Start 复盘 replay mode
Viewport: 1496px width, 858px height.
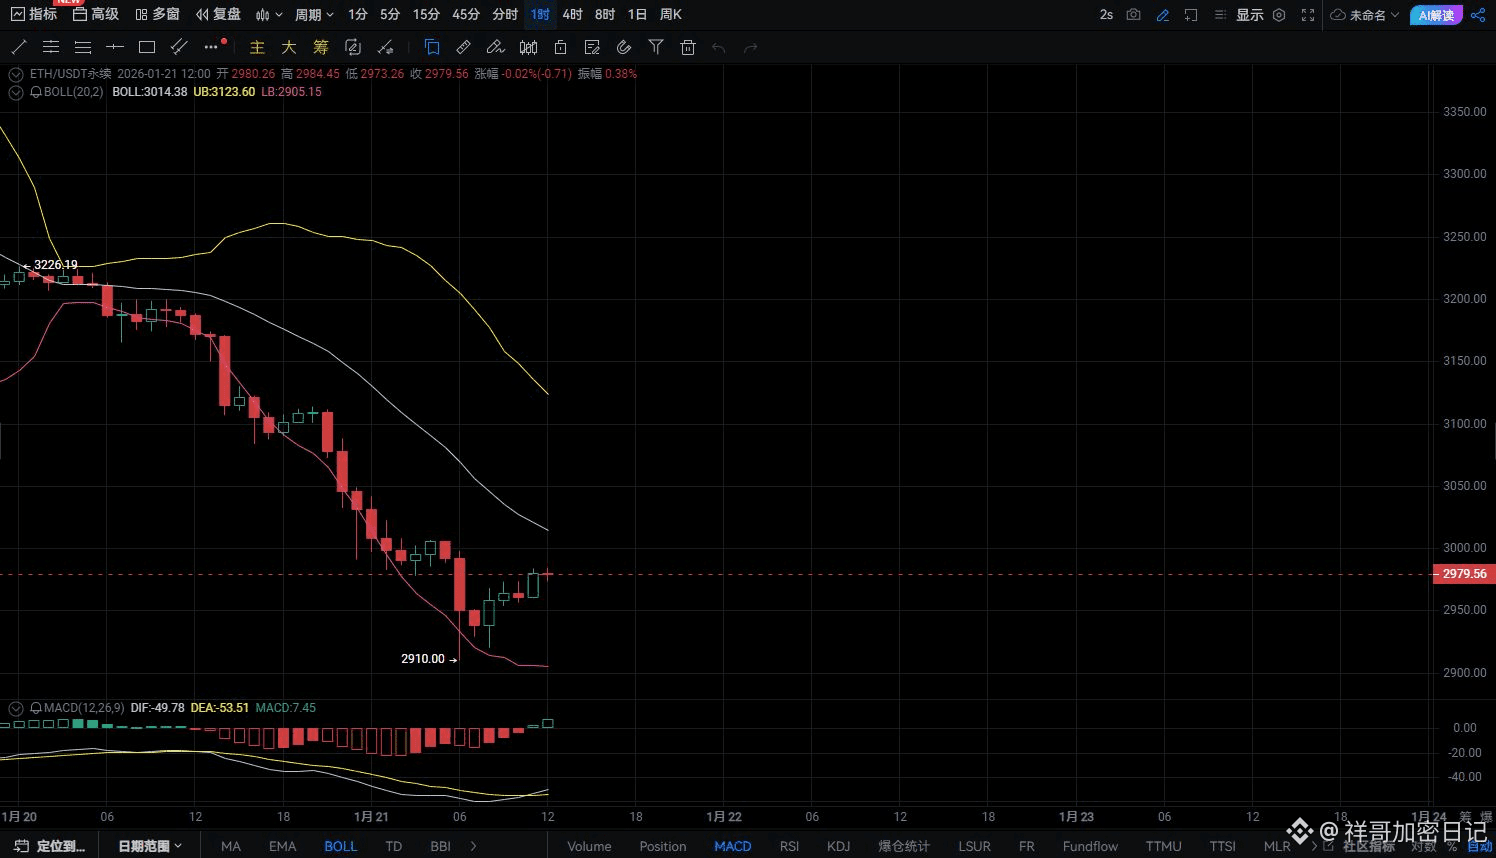[218, 14]
